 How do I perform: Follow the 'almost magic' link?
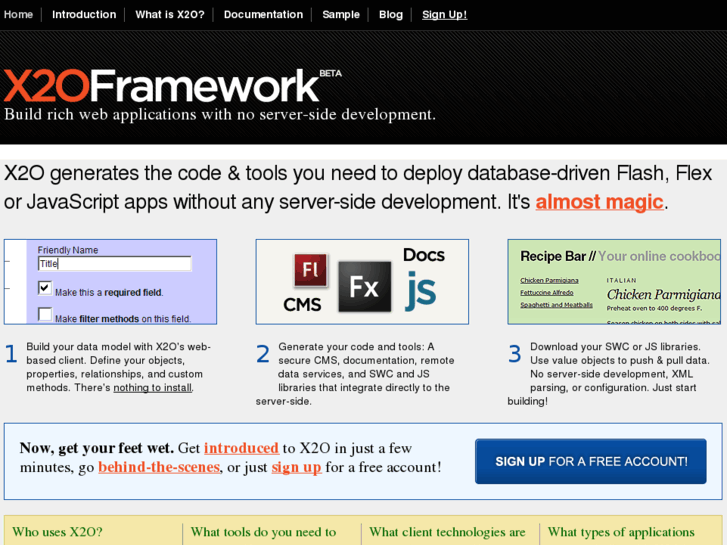point(599,202)
